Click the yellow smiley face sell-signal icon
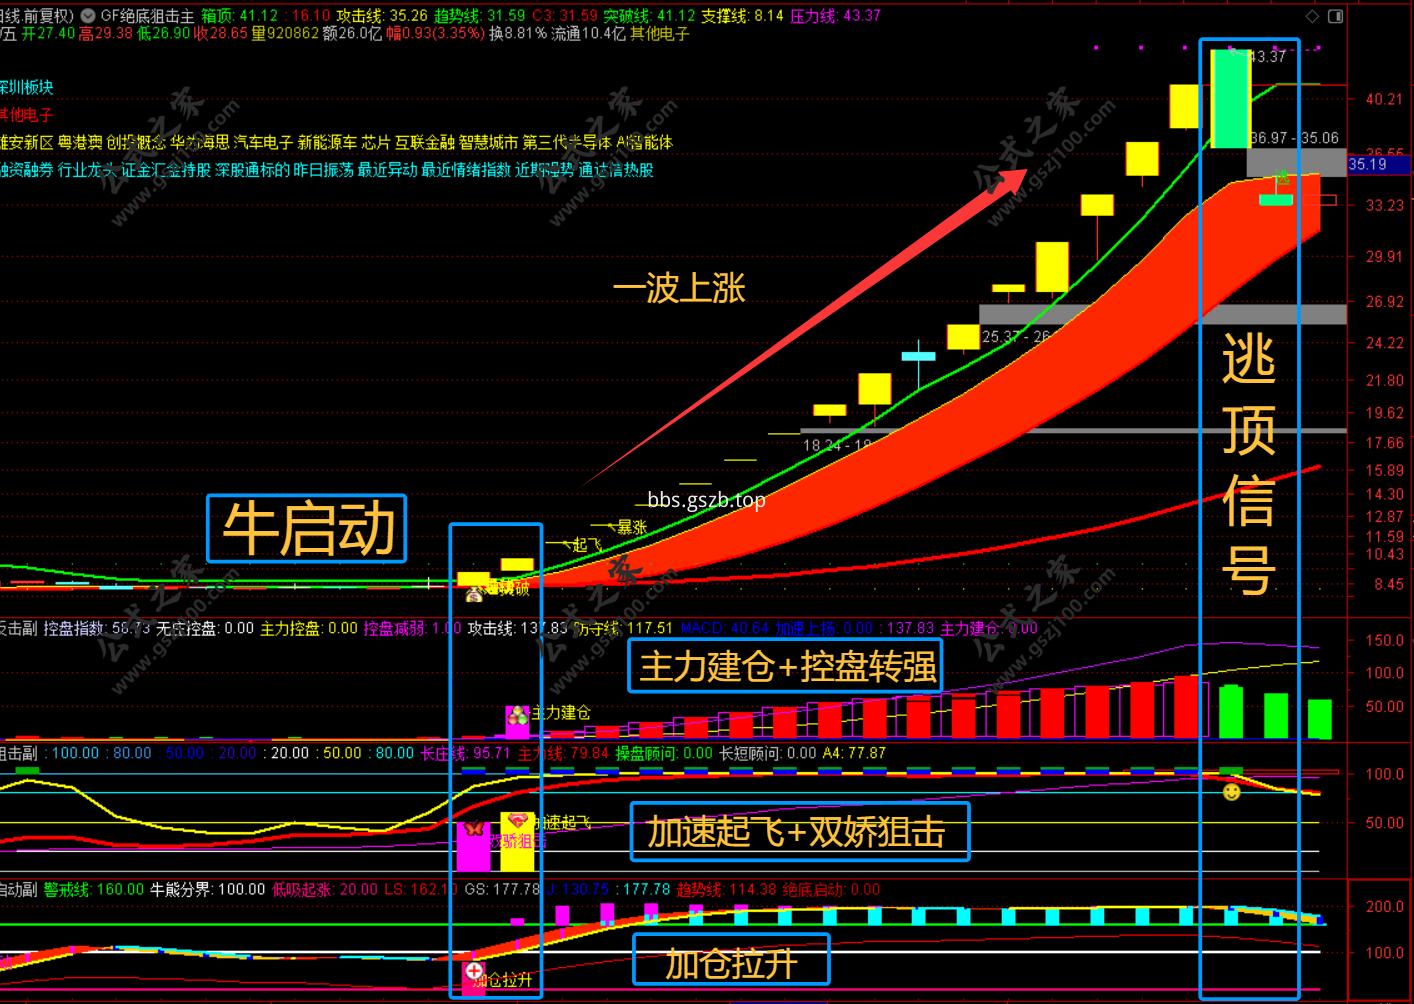Screen dimensions: 1414x1004 (1232, 792)
